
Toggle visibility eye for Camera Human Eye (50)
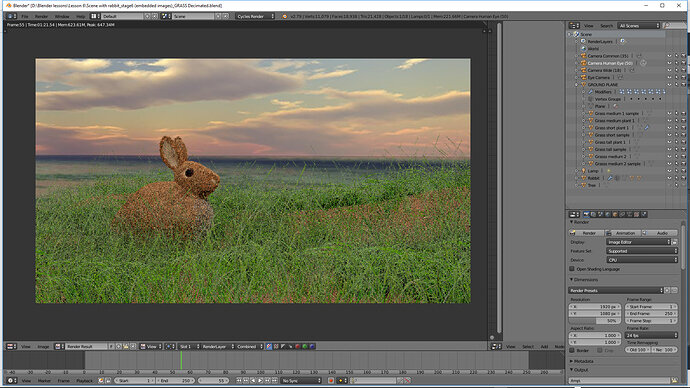click(669, 63)
